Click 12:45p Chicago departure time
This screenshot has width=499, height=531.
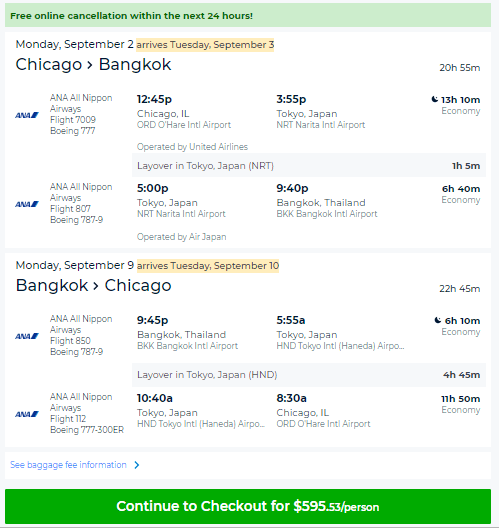(154, 99)
